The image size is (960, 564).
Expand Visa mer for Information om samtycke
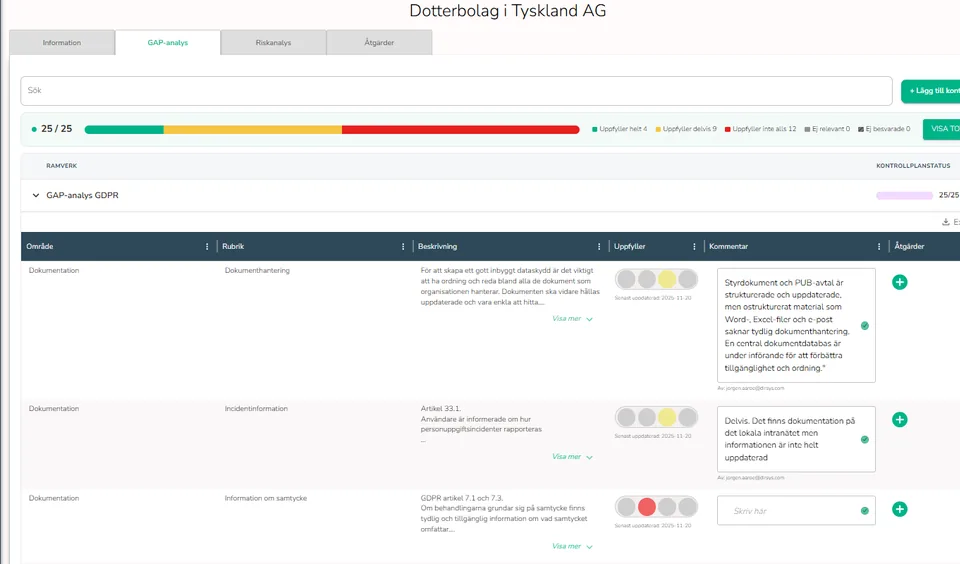tap(572, 546)
